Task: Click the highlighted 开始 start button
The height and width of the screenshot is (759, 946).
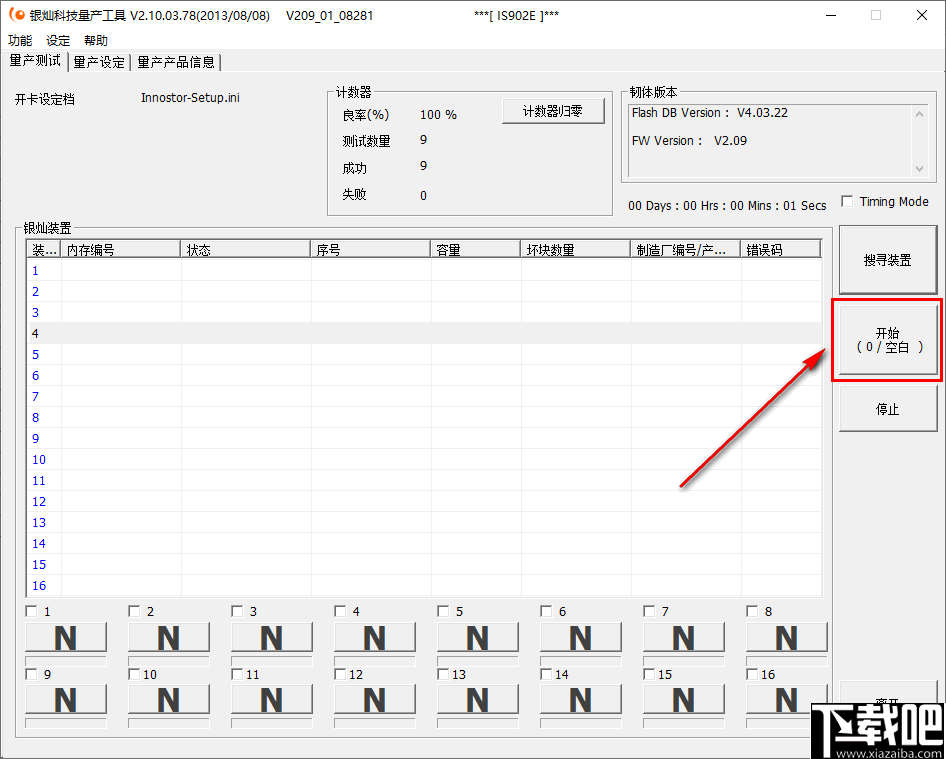Action: click(x=887, y=338)
